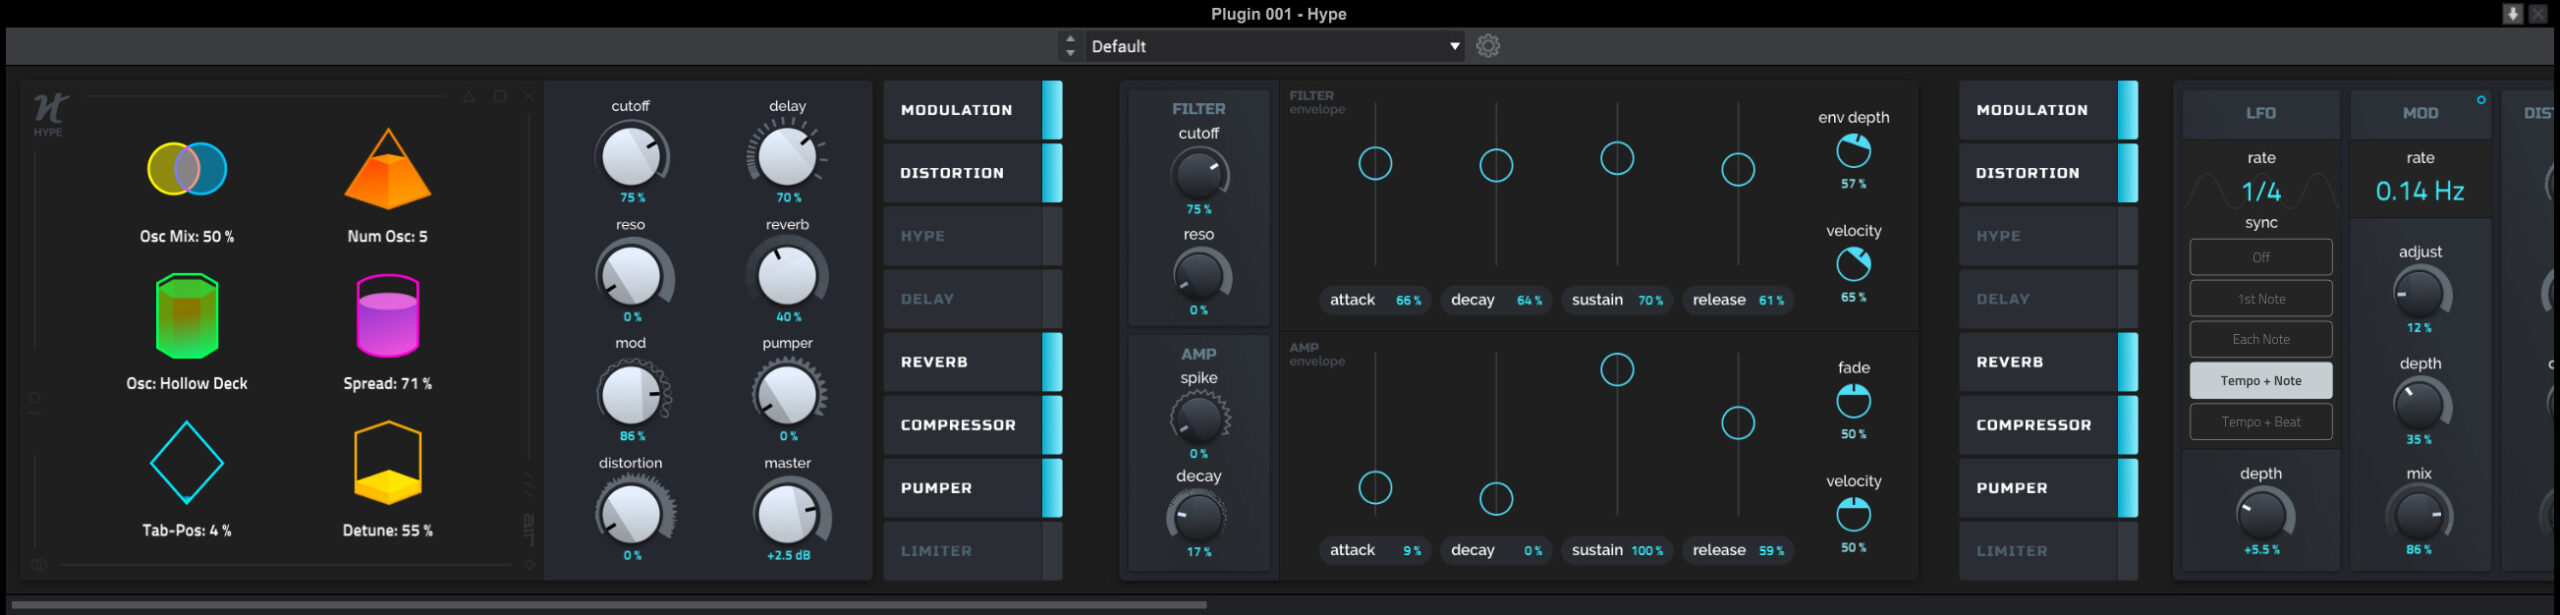The height and width of the screenshot is (615, 2560).
Task: Click the cyan Tab-Pos diamond icon
Action: [x=187, y=463]
